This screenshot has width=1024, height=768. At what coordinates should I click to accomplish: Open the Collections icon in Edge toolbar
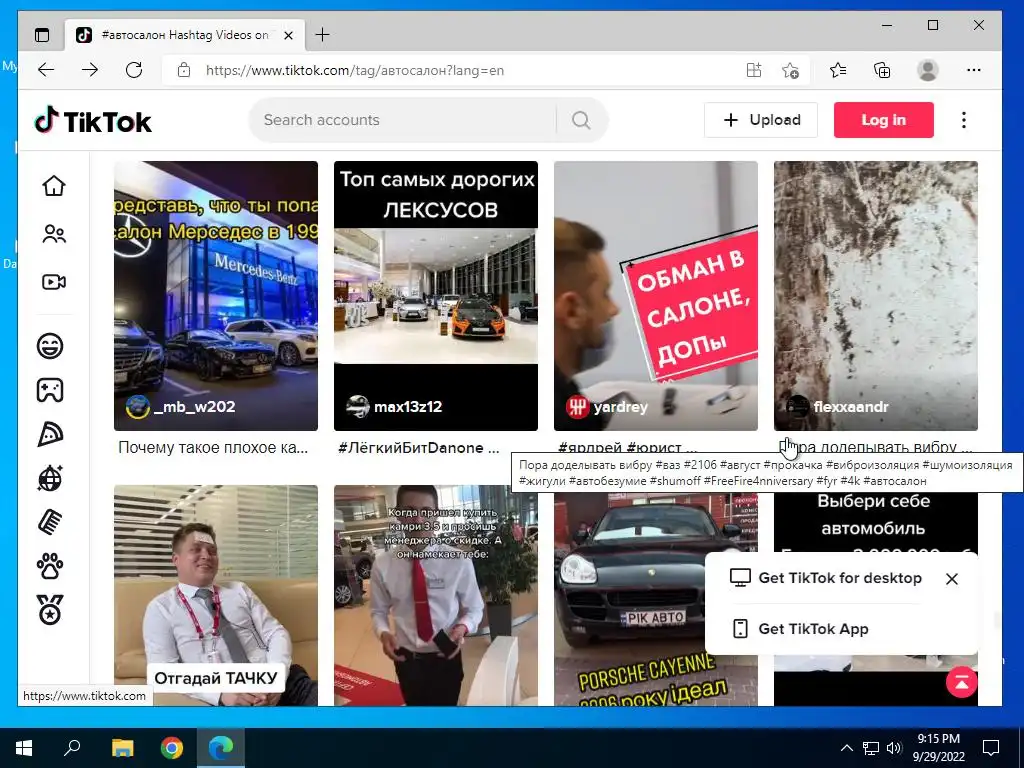882,70
